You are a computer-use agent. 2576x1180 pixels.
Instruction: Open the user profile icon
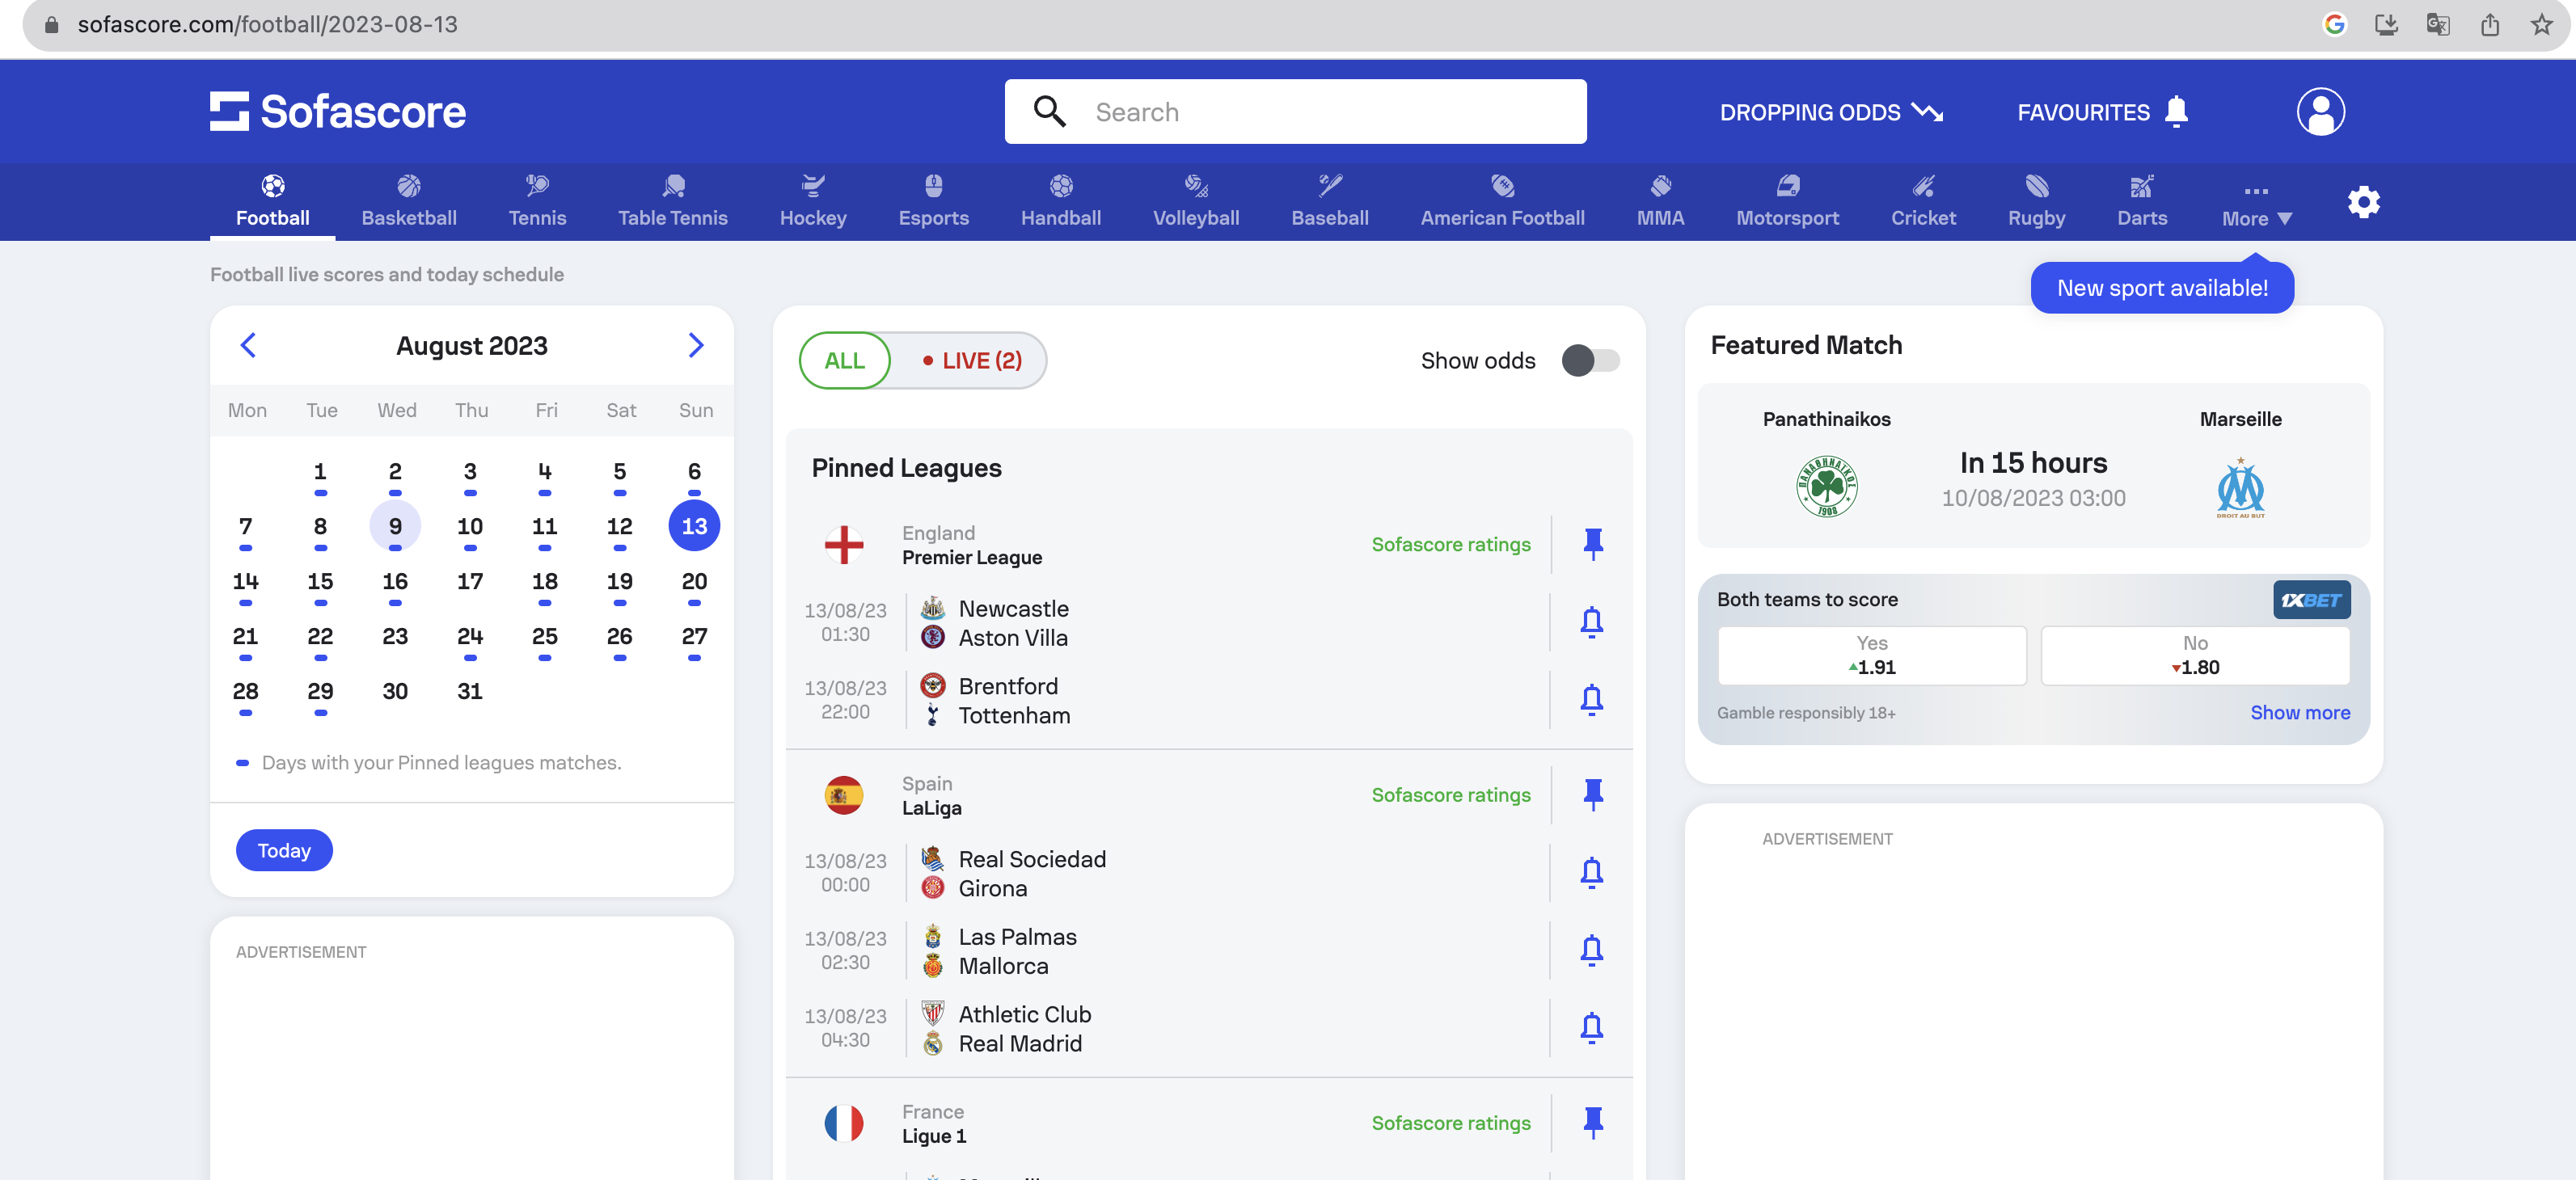pyautogui.click(x=2320, y=111)
